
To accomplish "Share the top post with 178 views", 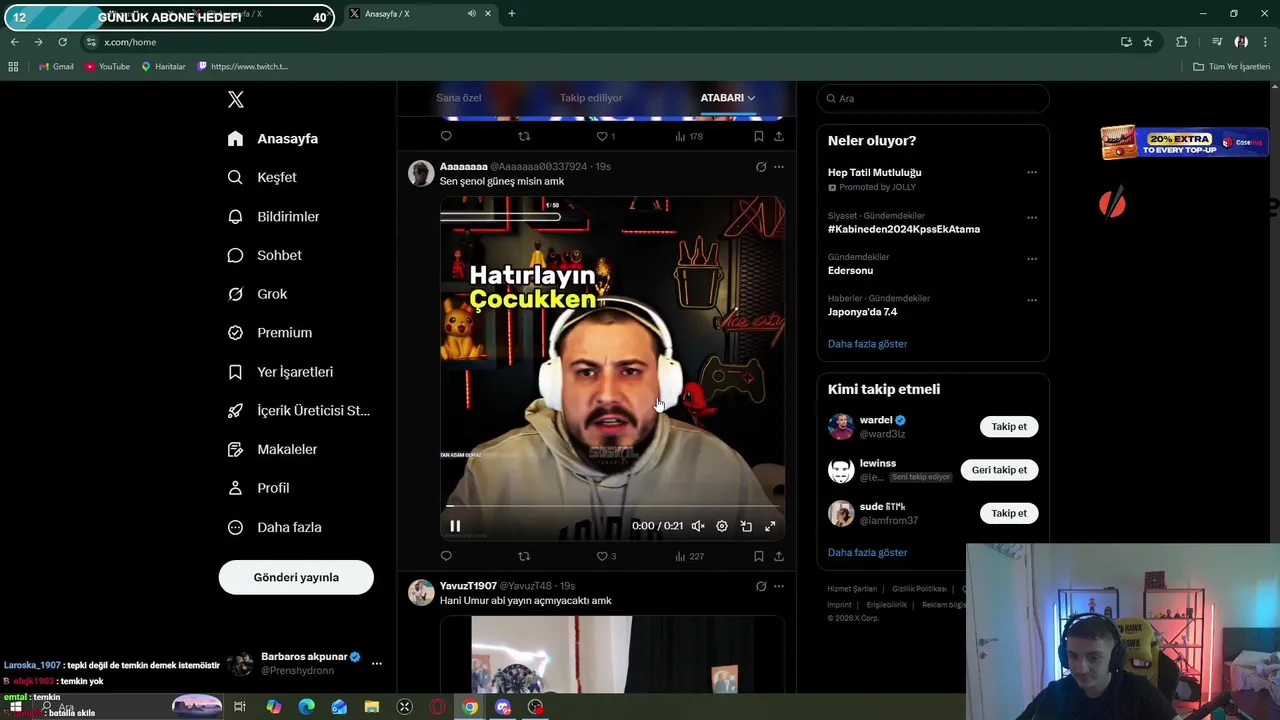I will click(x=779, y=136).
